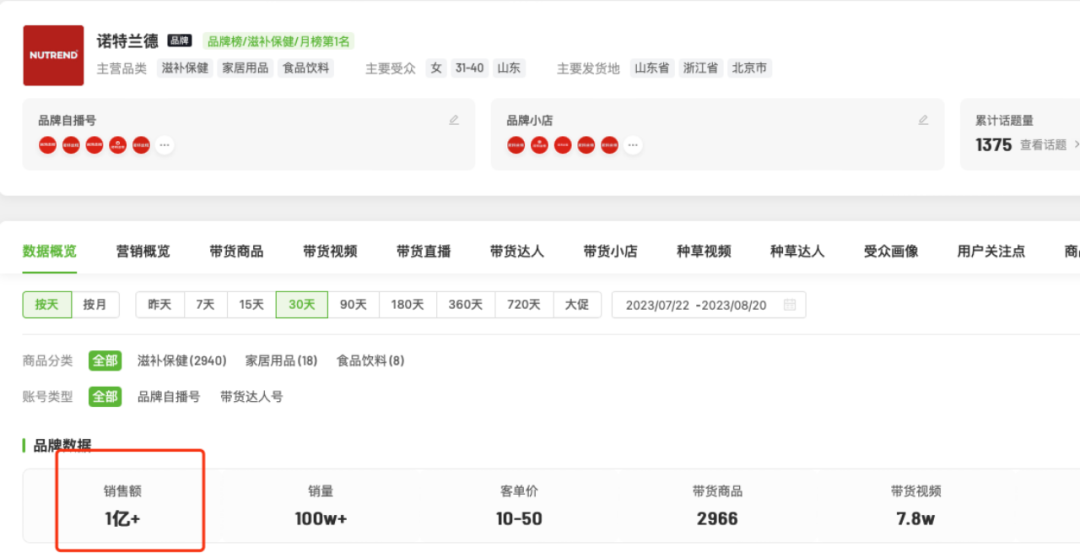Choose the 720天 time range
This screenshot has height=553, width=1080.
tap(524, 304)
